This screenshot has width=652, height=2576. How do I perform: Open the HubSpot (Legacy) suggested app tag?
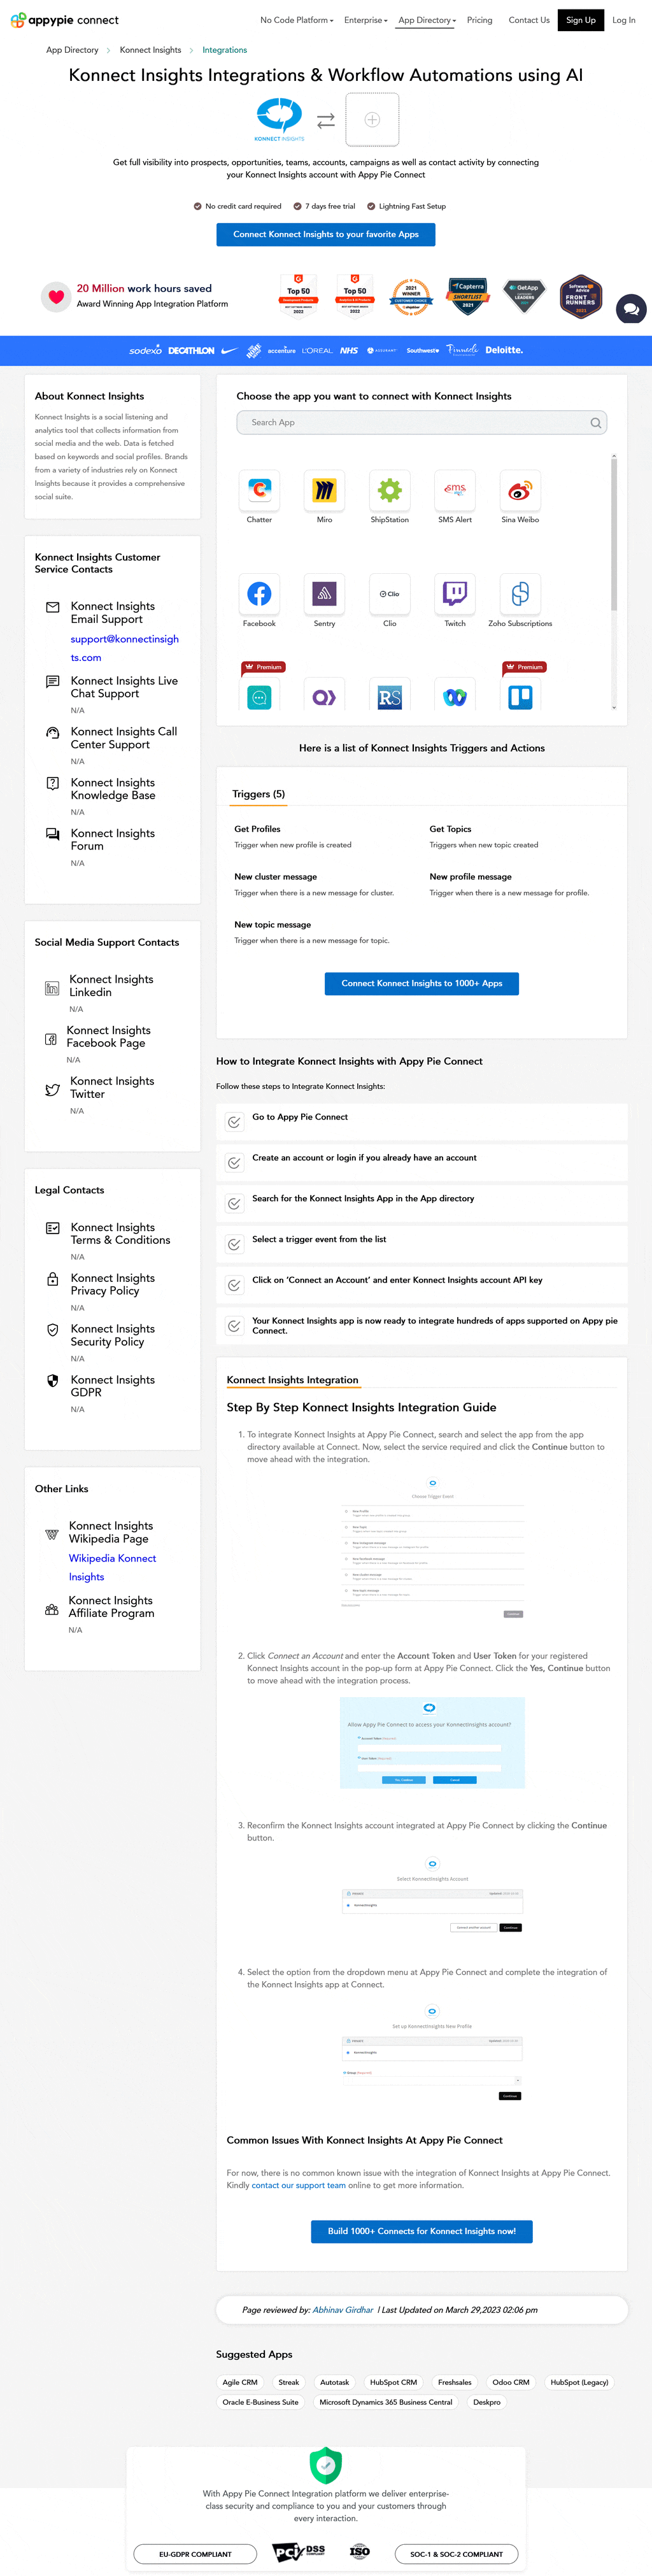tap(579, 2382)
